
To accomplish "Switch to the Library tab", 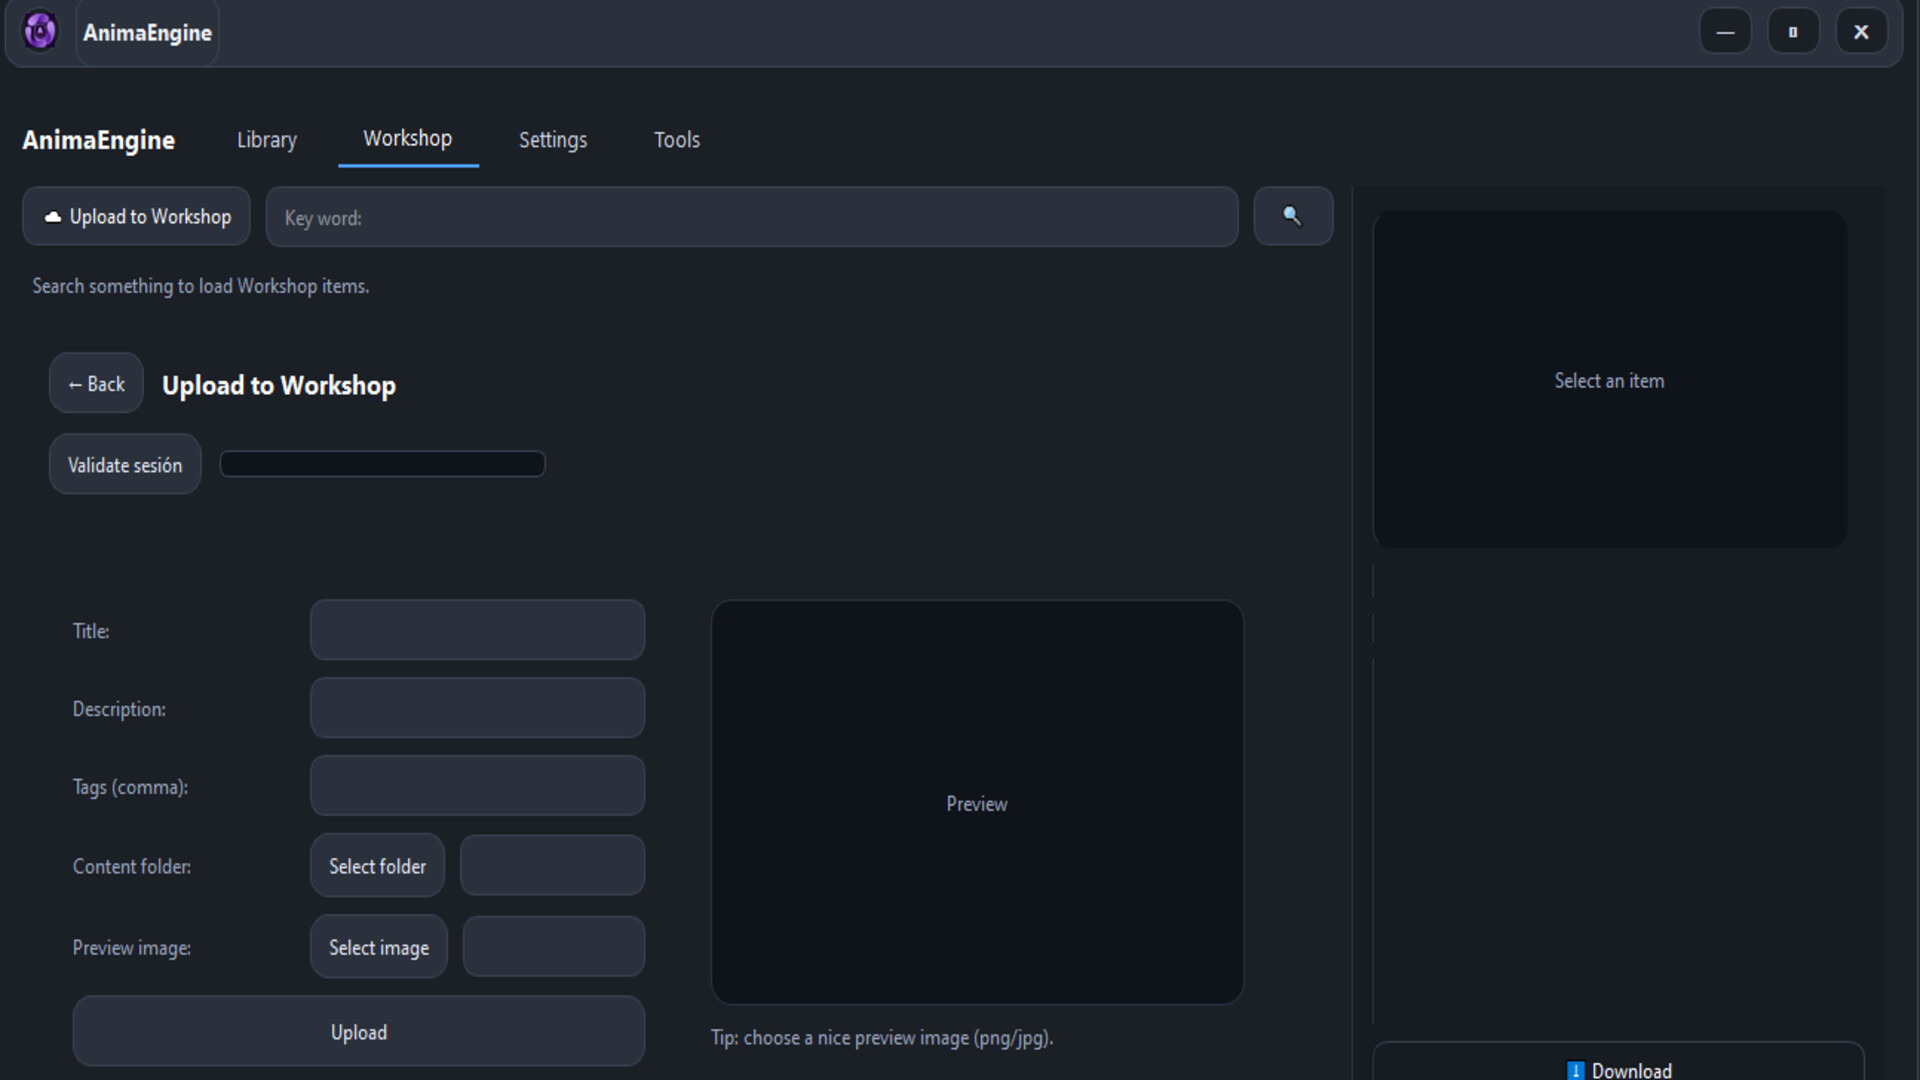I will 266,140.
